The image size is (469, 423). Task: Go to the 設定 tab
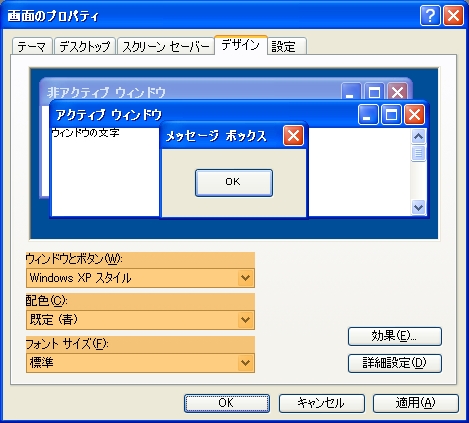click(287, 46)
